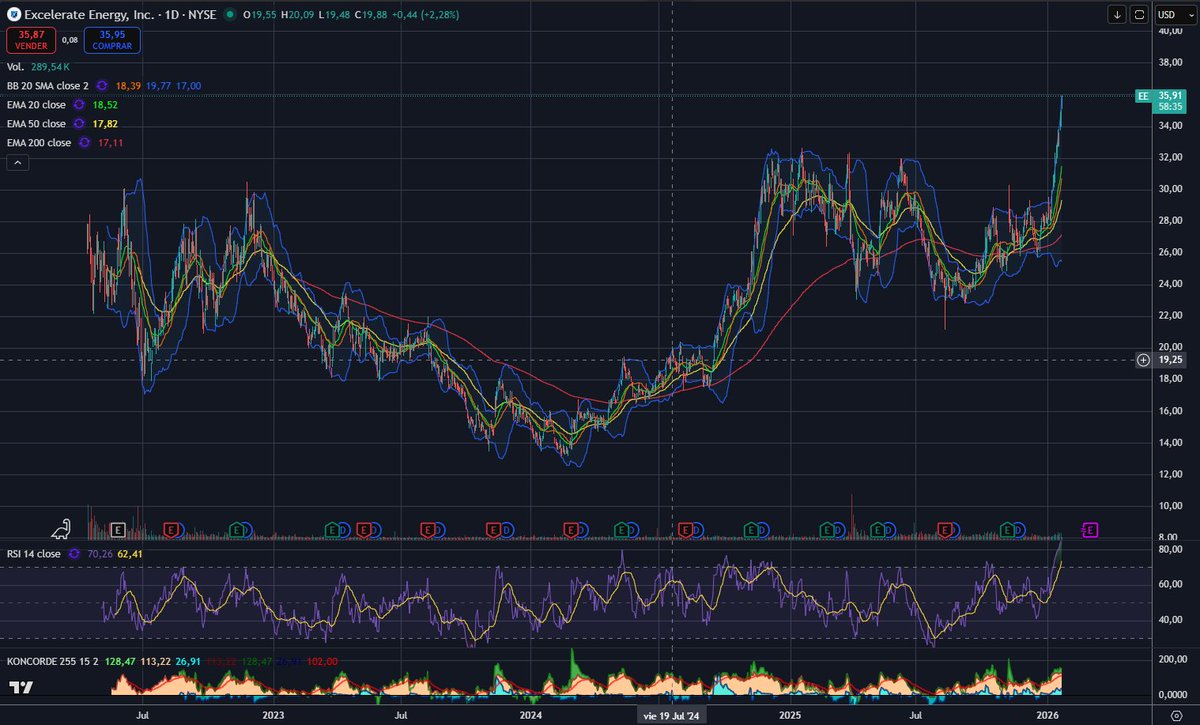This screenshot has height=725, width=1200.
Task: Click the EMA 50 close loading icon
Action: pos(79,124)
